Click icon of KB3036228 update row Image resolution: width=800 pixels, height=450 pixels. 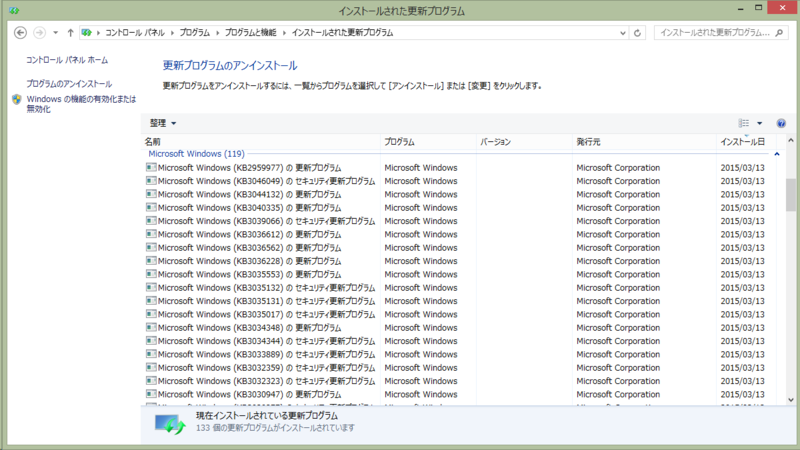tap(151, 260)
